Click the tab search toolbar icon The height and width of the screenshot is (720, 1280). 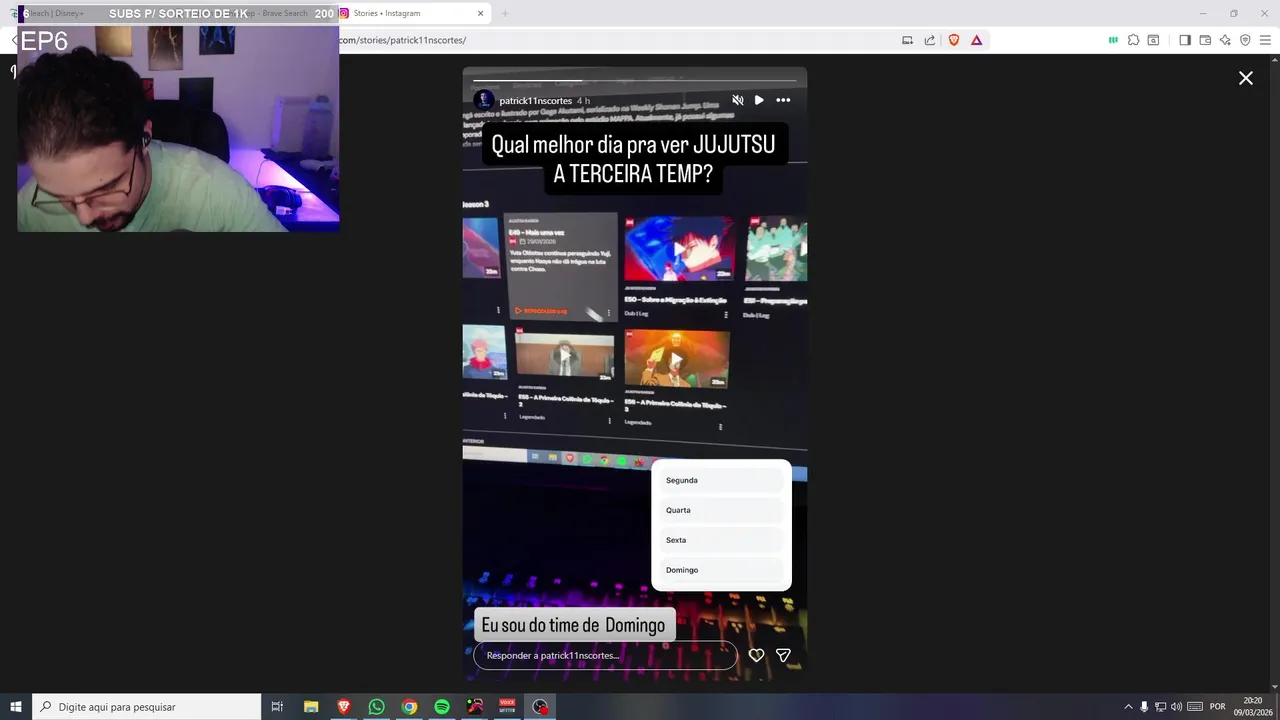click(1153, 40)
